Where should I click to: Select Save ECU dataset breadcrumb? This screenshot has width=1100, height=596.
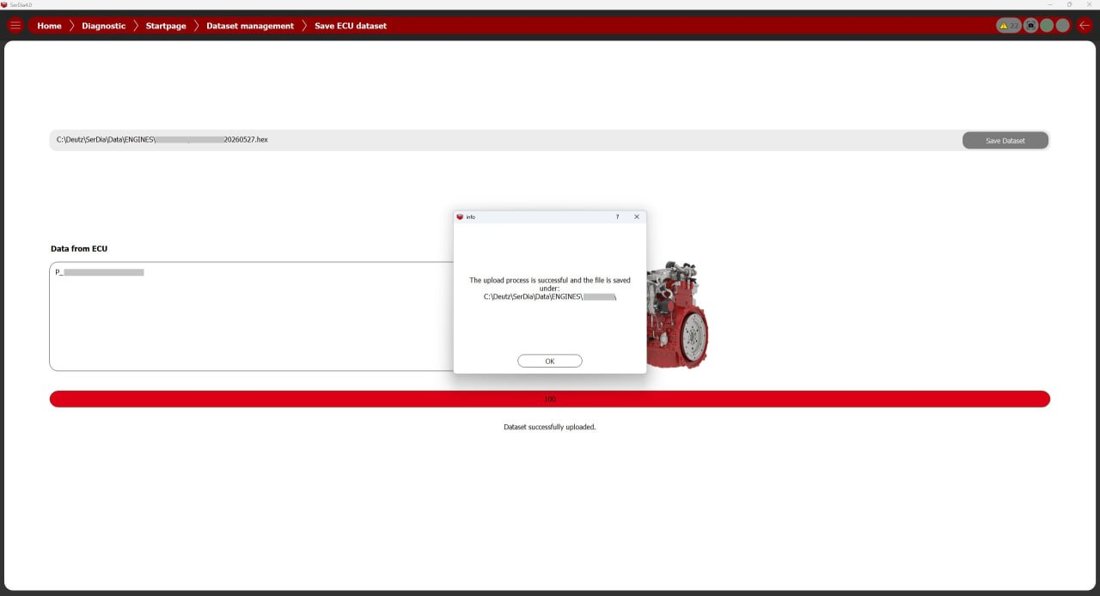350,26
